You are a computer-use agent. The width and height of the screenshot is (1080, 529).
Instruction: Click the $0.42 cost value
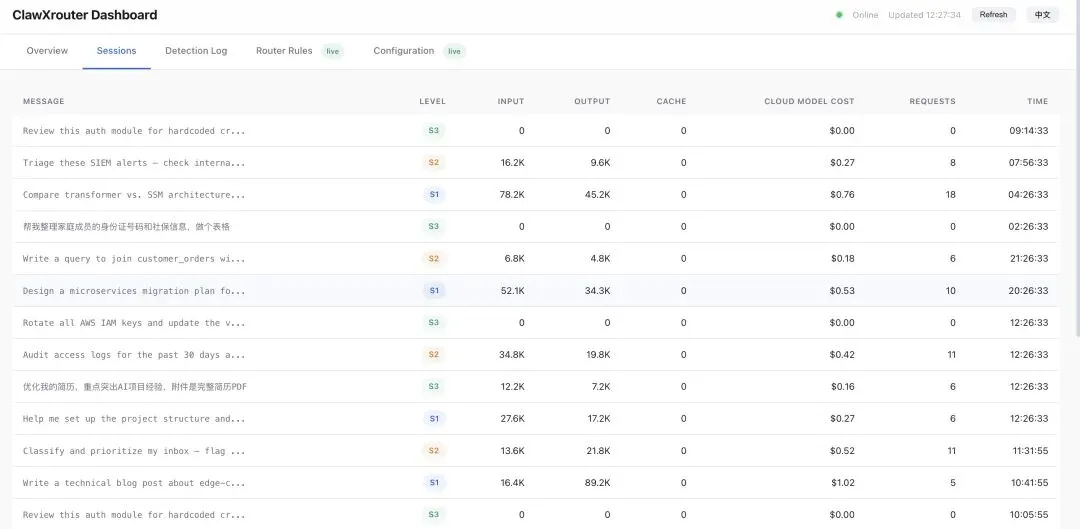point(842,355)
